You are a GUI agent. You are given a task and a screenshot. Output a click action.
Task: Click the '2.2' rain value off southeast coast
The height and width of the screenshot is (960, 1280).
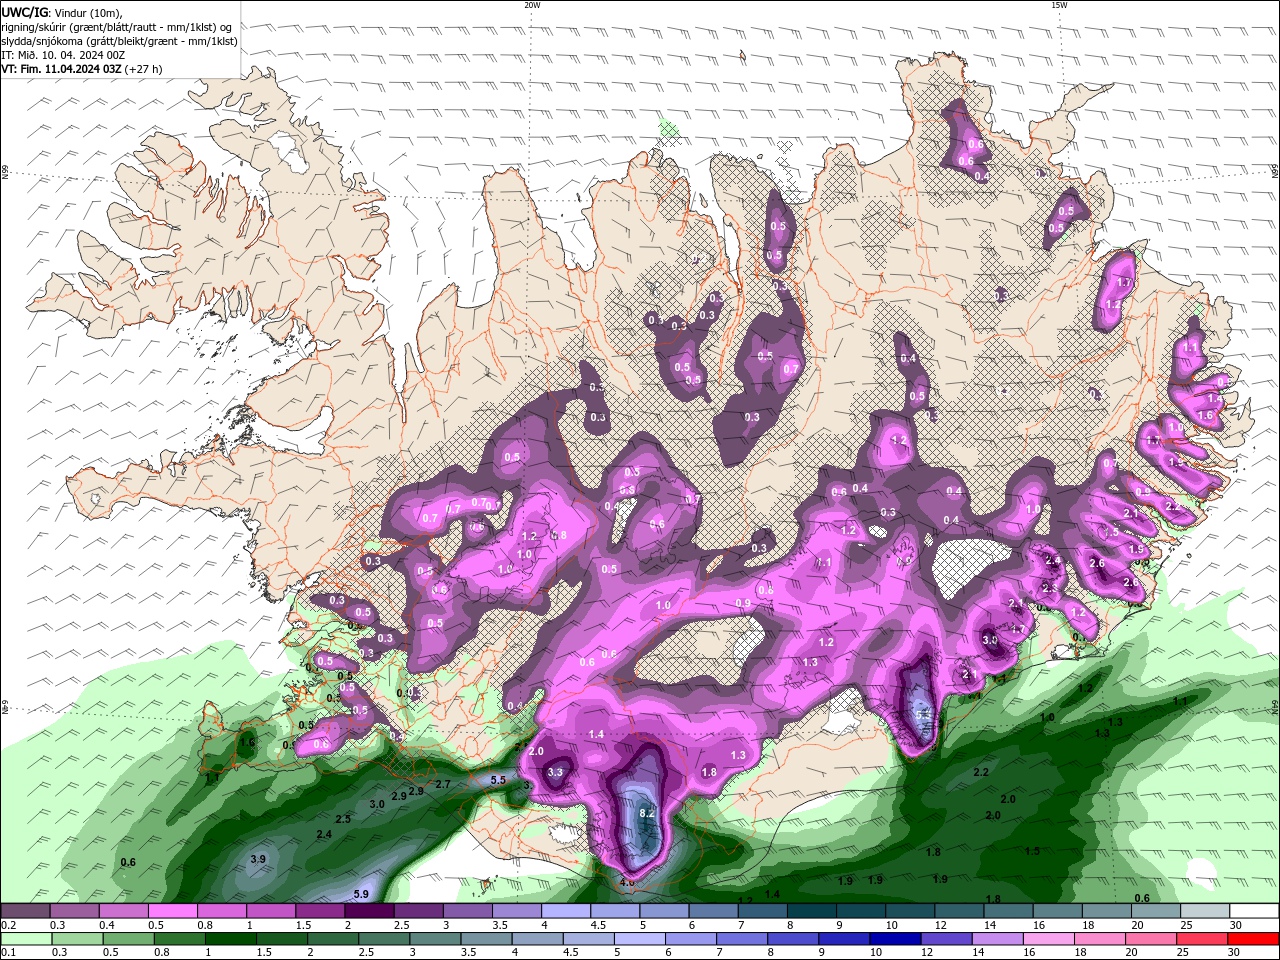click(x=981, y=773)
